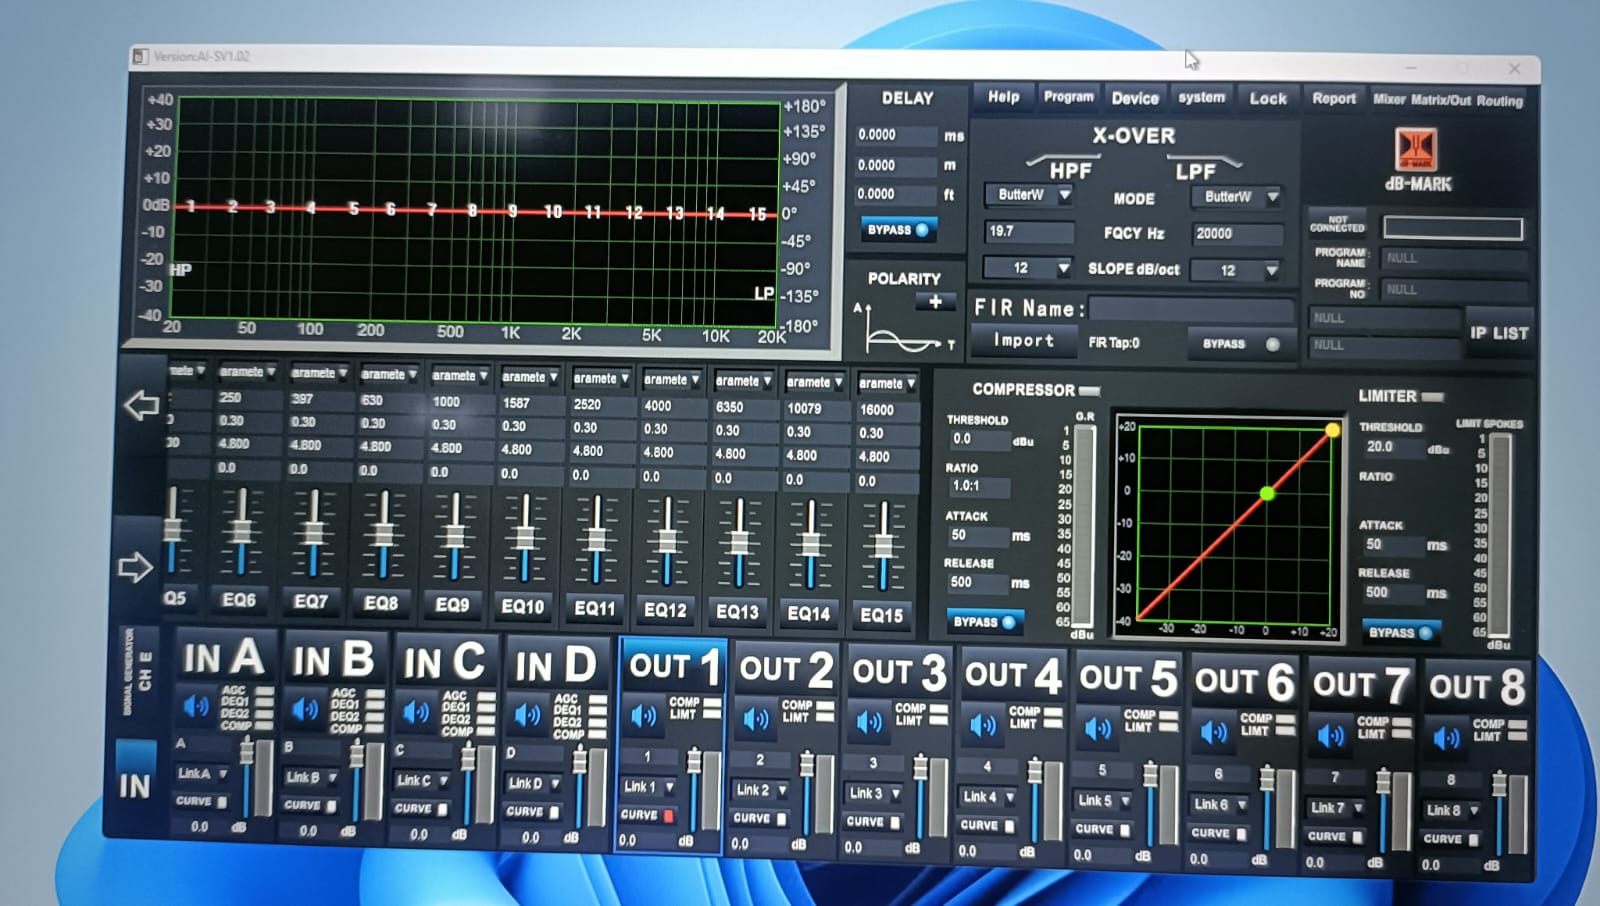Select the OUT 8 channel button

(1476, 686)
